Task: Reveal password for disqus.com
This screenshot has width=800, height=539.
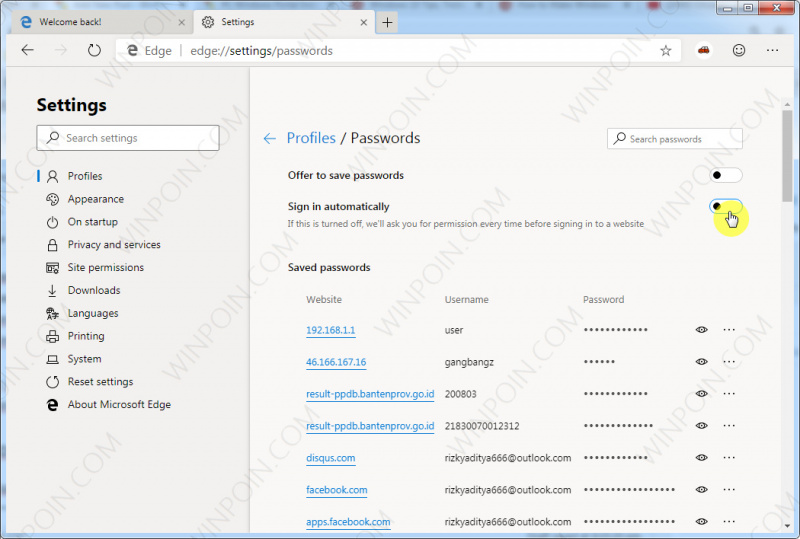Action: coord(702,458)
